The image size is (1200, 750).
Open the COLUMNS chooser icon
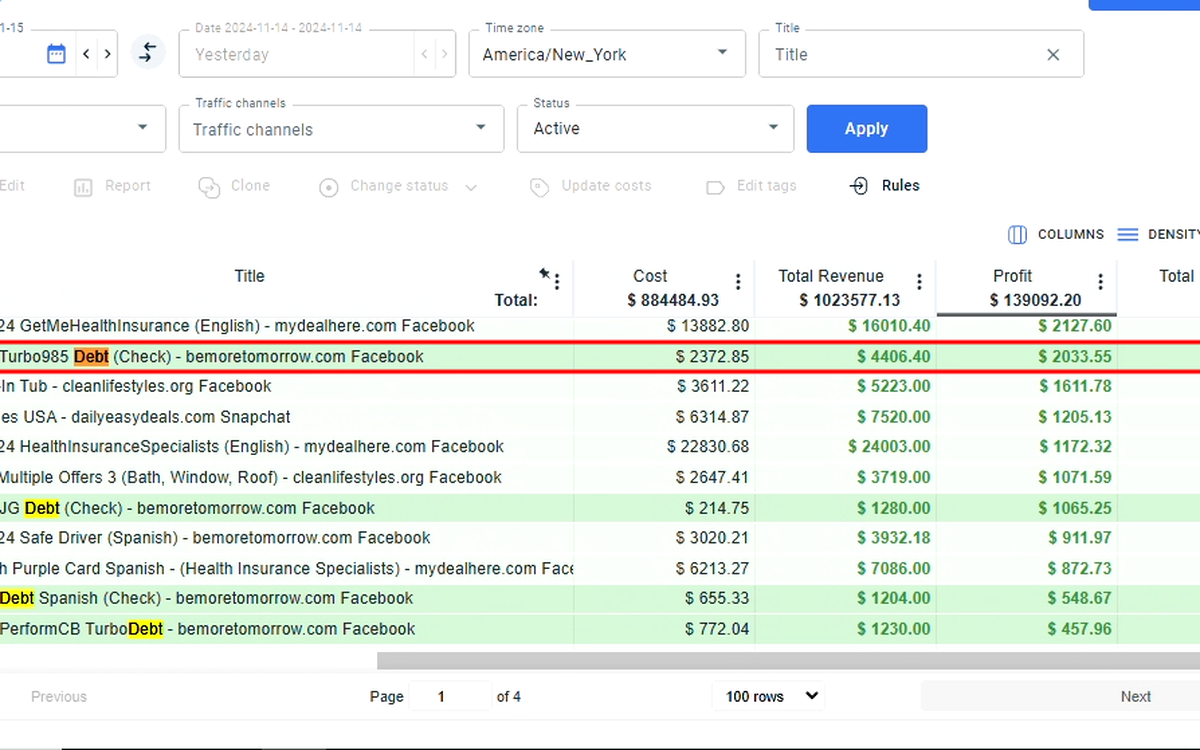click(1017, 235)
